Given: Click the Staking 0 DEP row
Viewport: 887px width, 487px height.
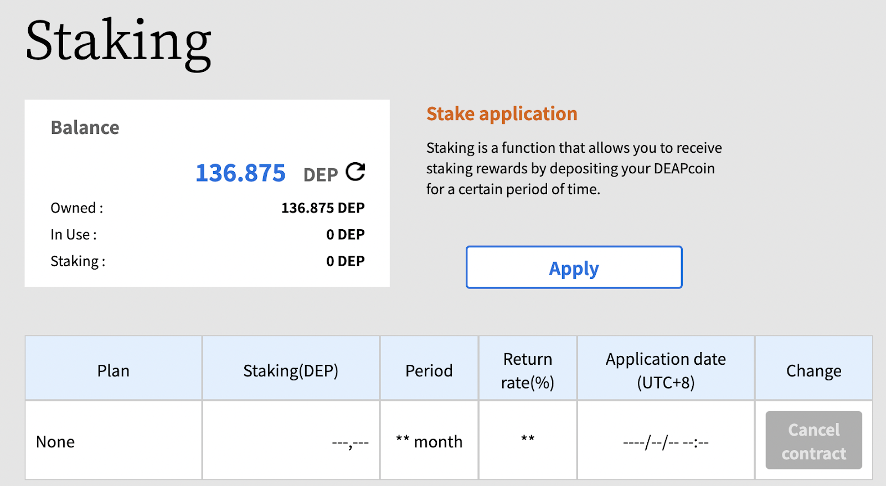Looking at the screenshot, I should point(207,261).
